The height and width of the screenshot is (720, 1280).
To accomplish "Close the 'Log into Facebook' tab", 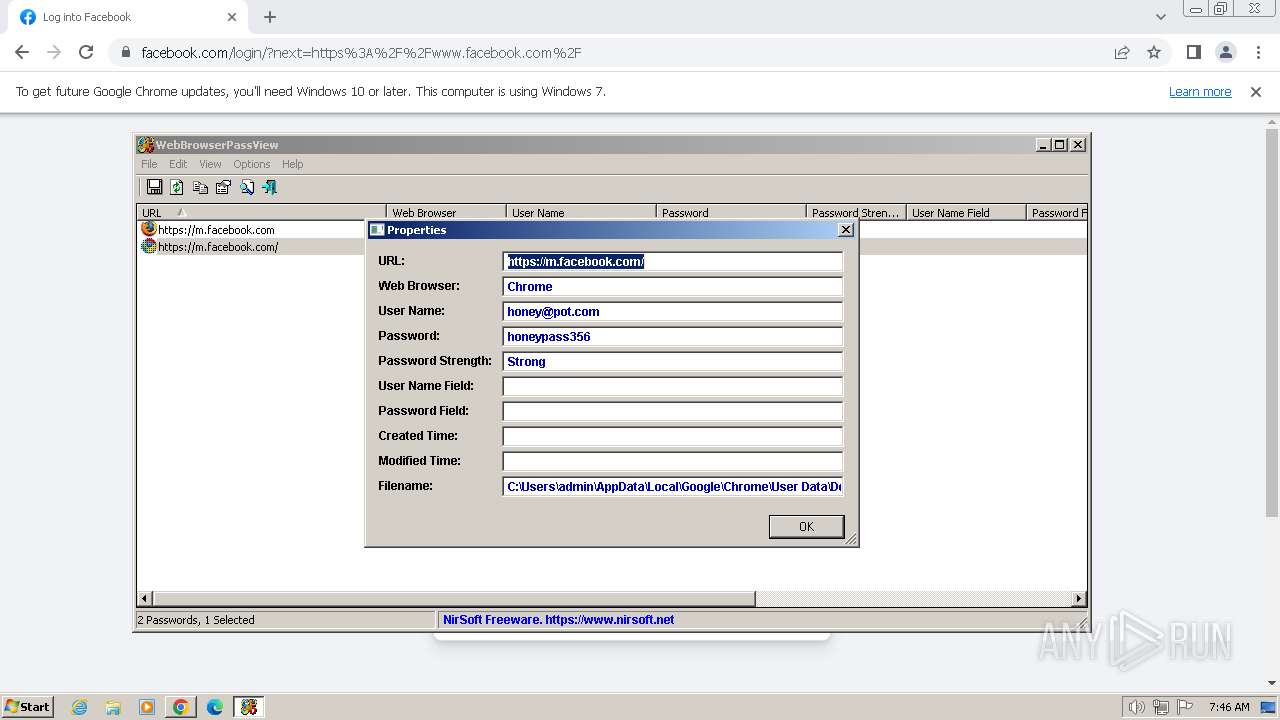I will (232, 17).
